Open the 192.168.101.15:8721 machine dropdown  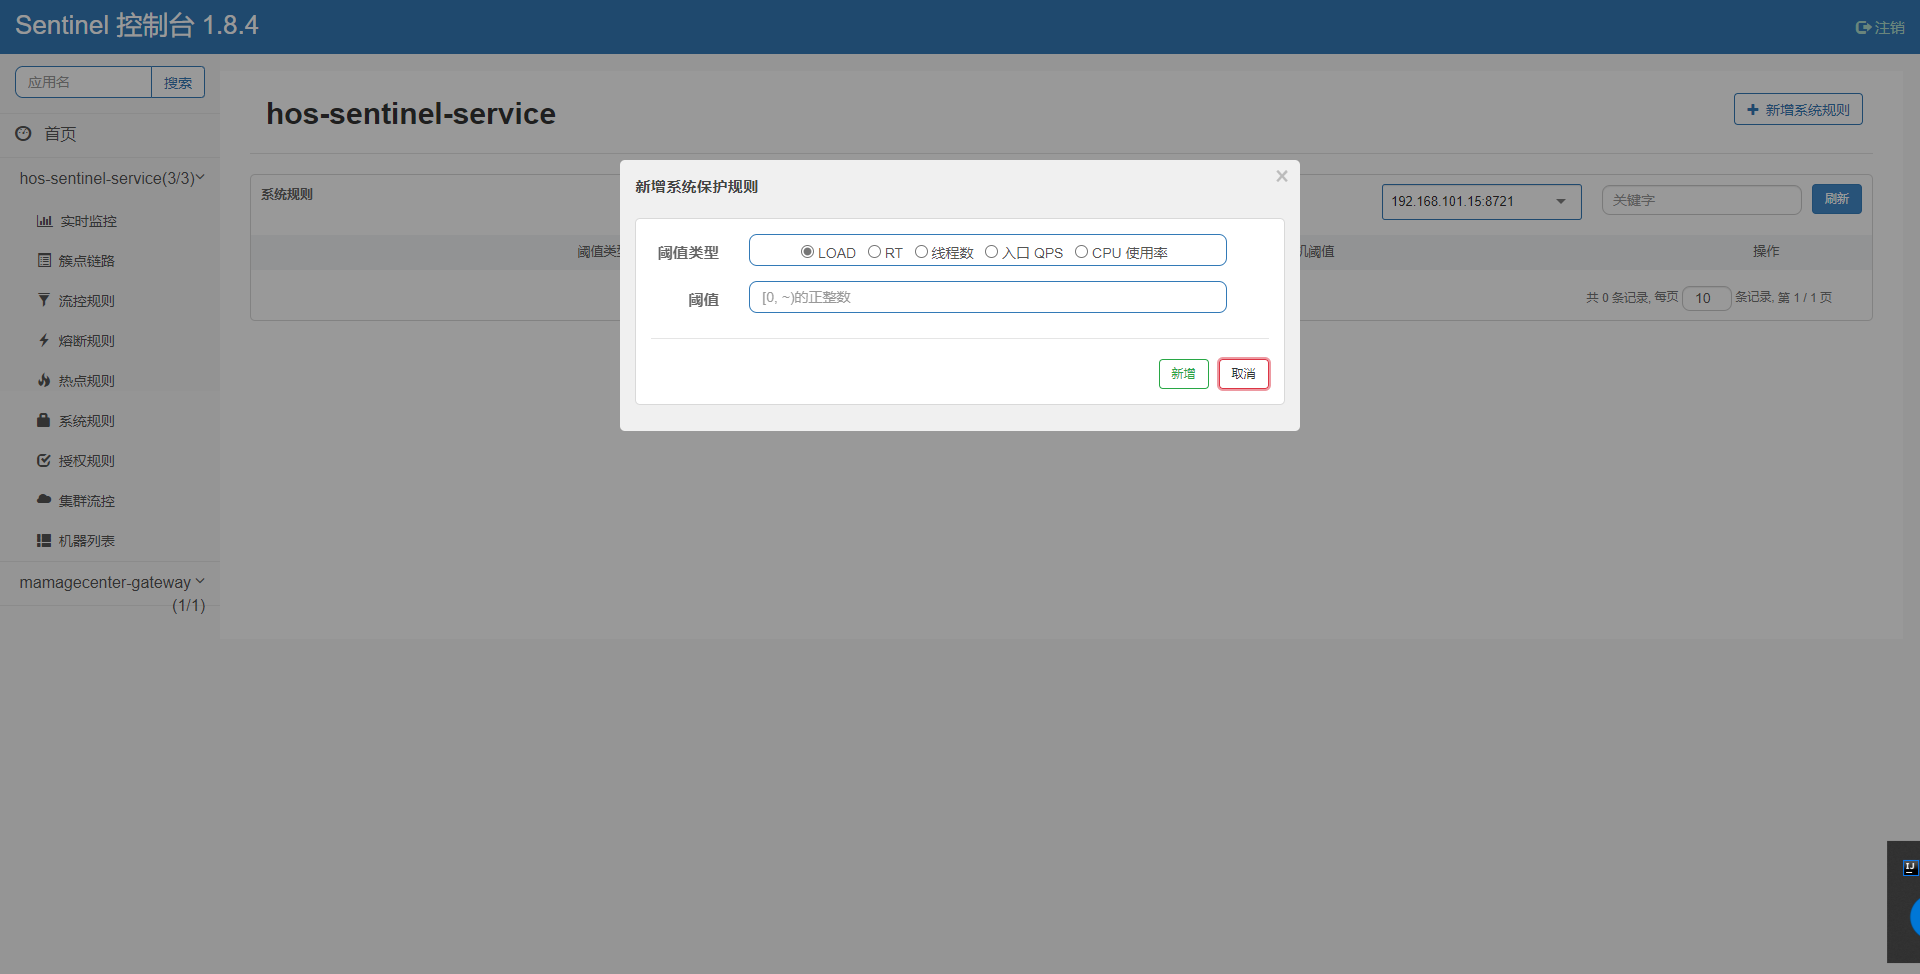pyautogui.click(x=1480, y=202)
